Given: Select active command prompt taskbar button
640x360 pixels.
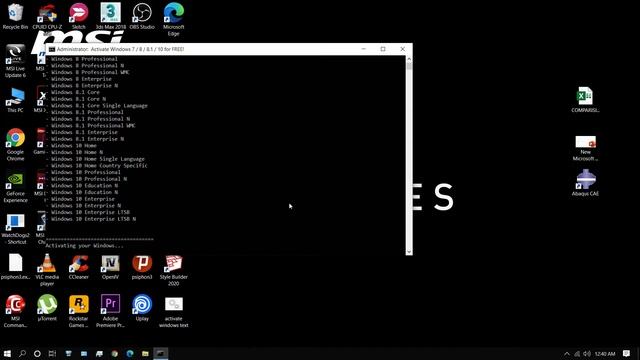Looking at the screenshot, I should (161, 353).
